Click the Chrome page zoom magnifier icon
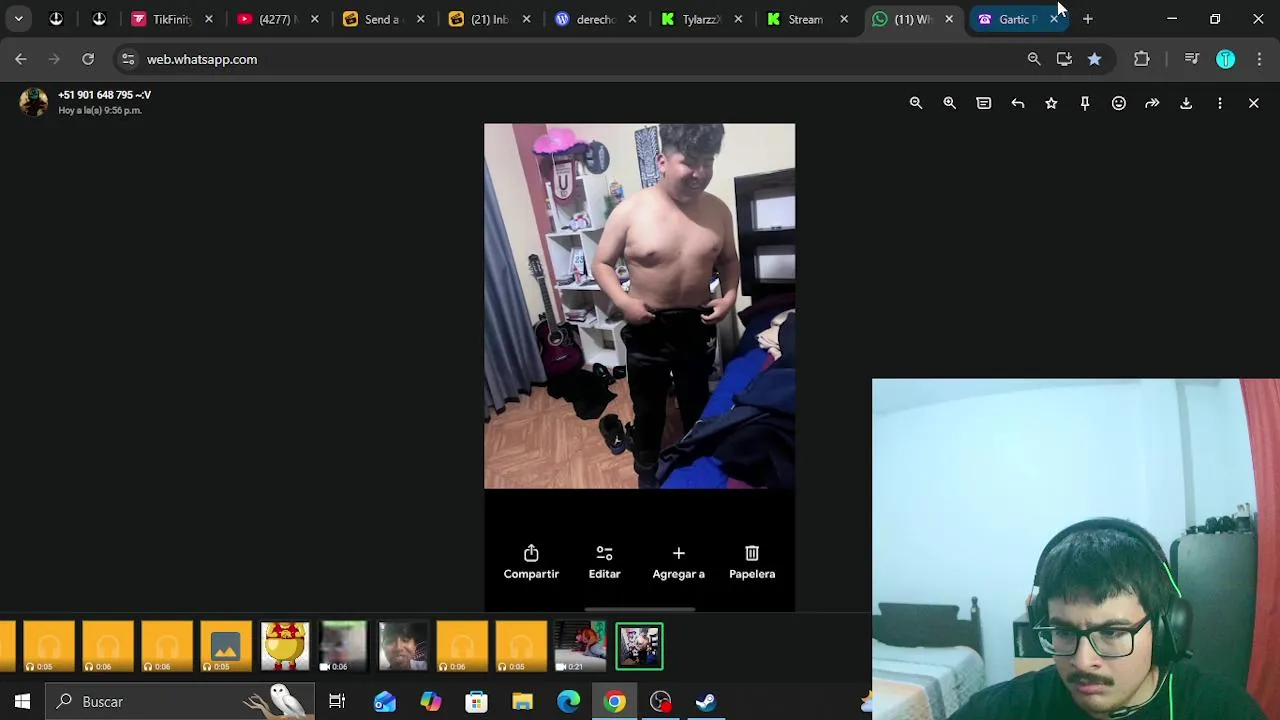 coord(1034,59)
